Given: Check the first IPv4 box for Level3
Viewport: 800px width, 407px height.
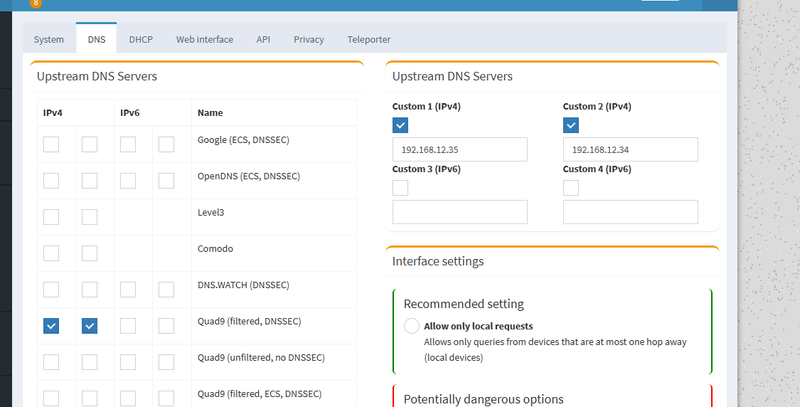Looking at the screenshot, I should [51, 217].
